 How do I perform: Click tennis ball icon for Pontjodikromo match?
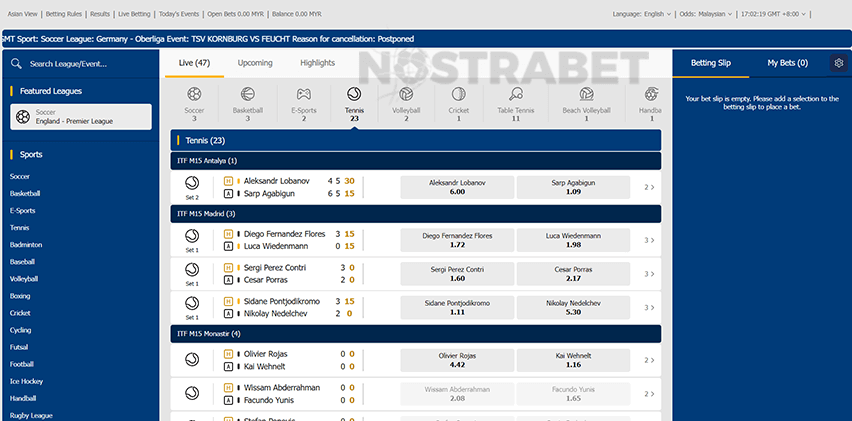(192, 303)
